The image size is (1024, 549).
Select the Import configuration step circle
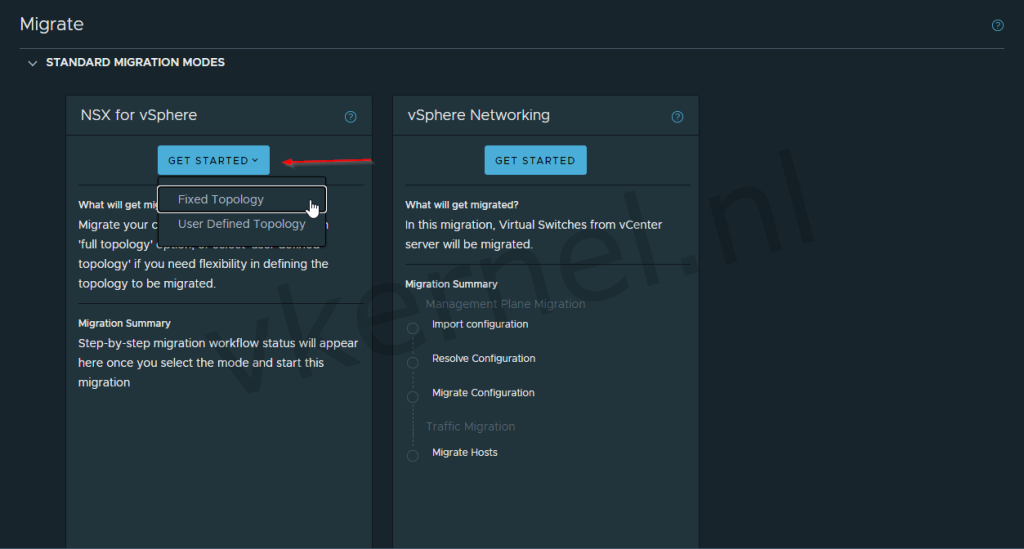412,328
